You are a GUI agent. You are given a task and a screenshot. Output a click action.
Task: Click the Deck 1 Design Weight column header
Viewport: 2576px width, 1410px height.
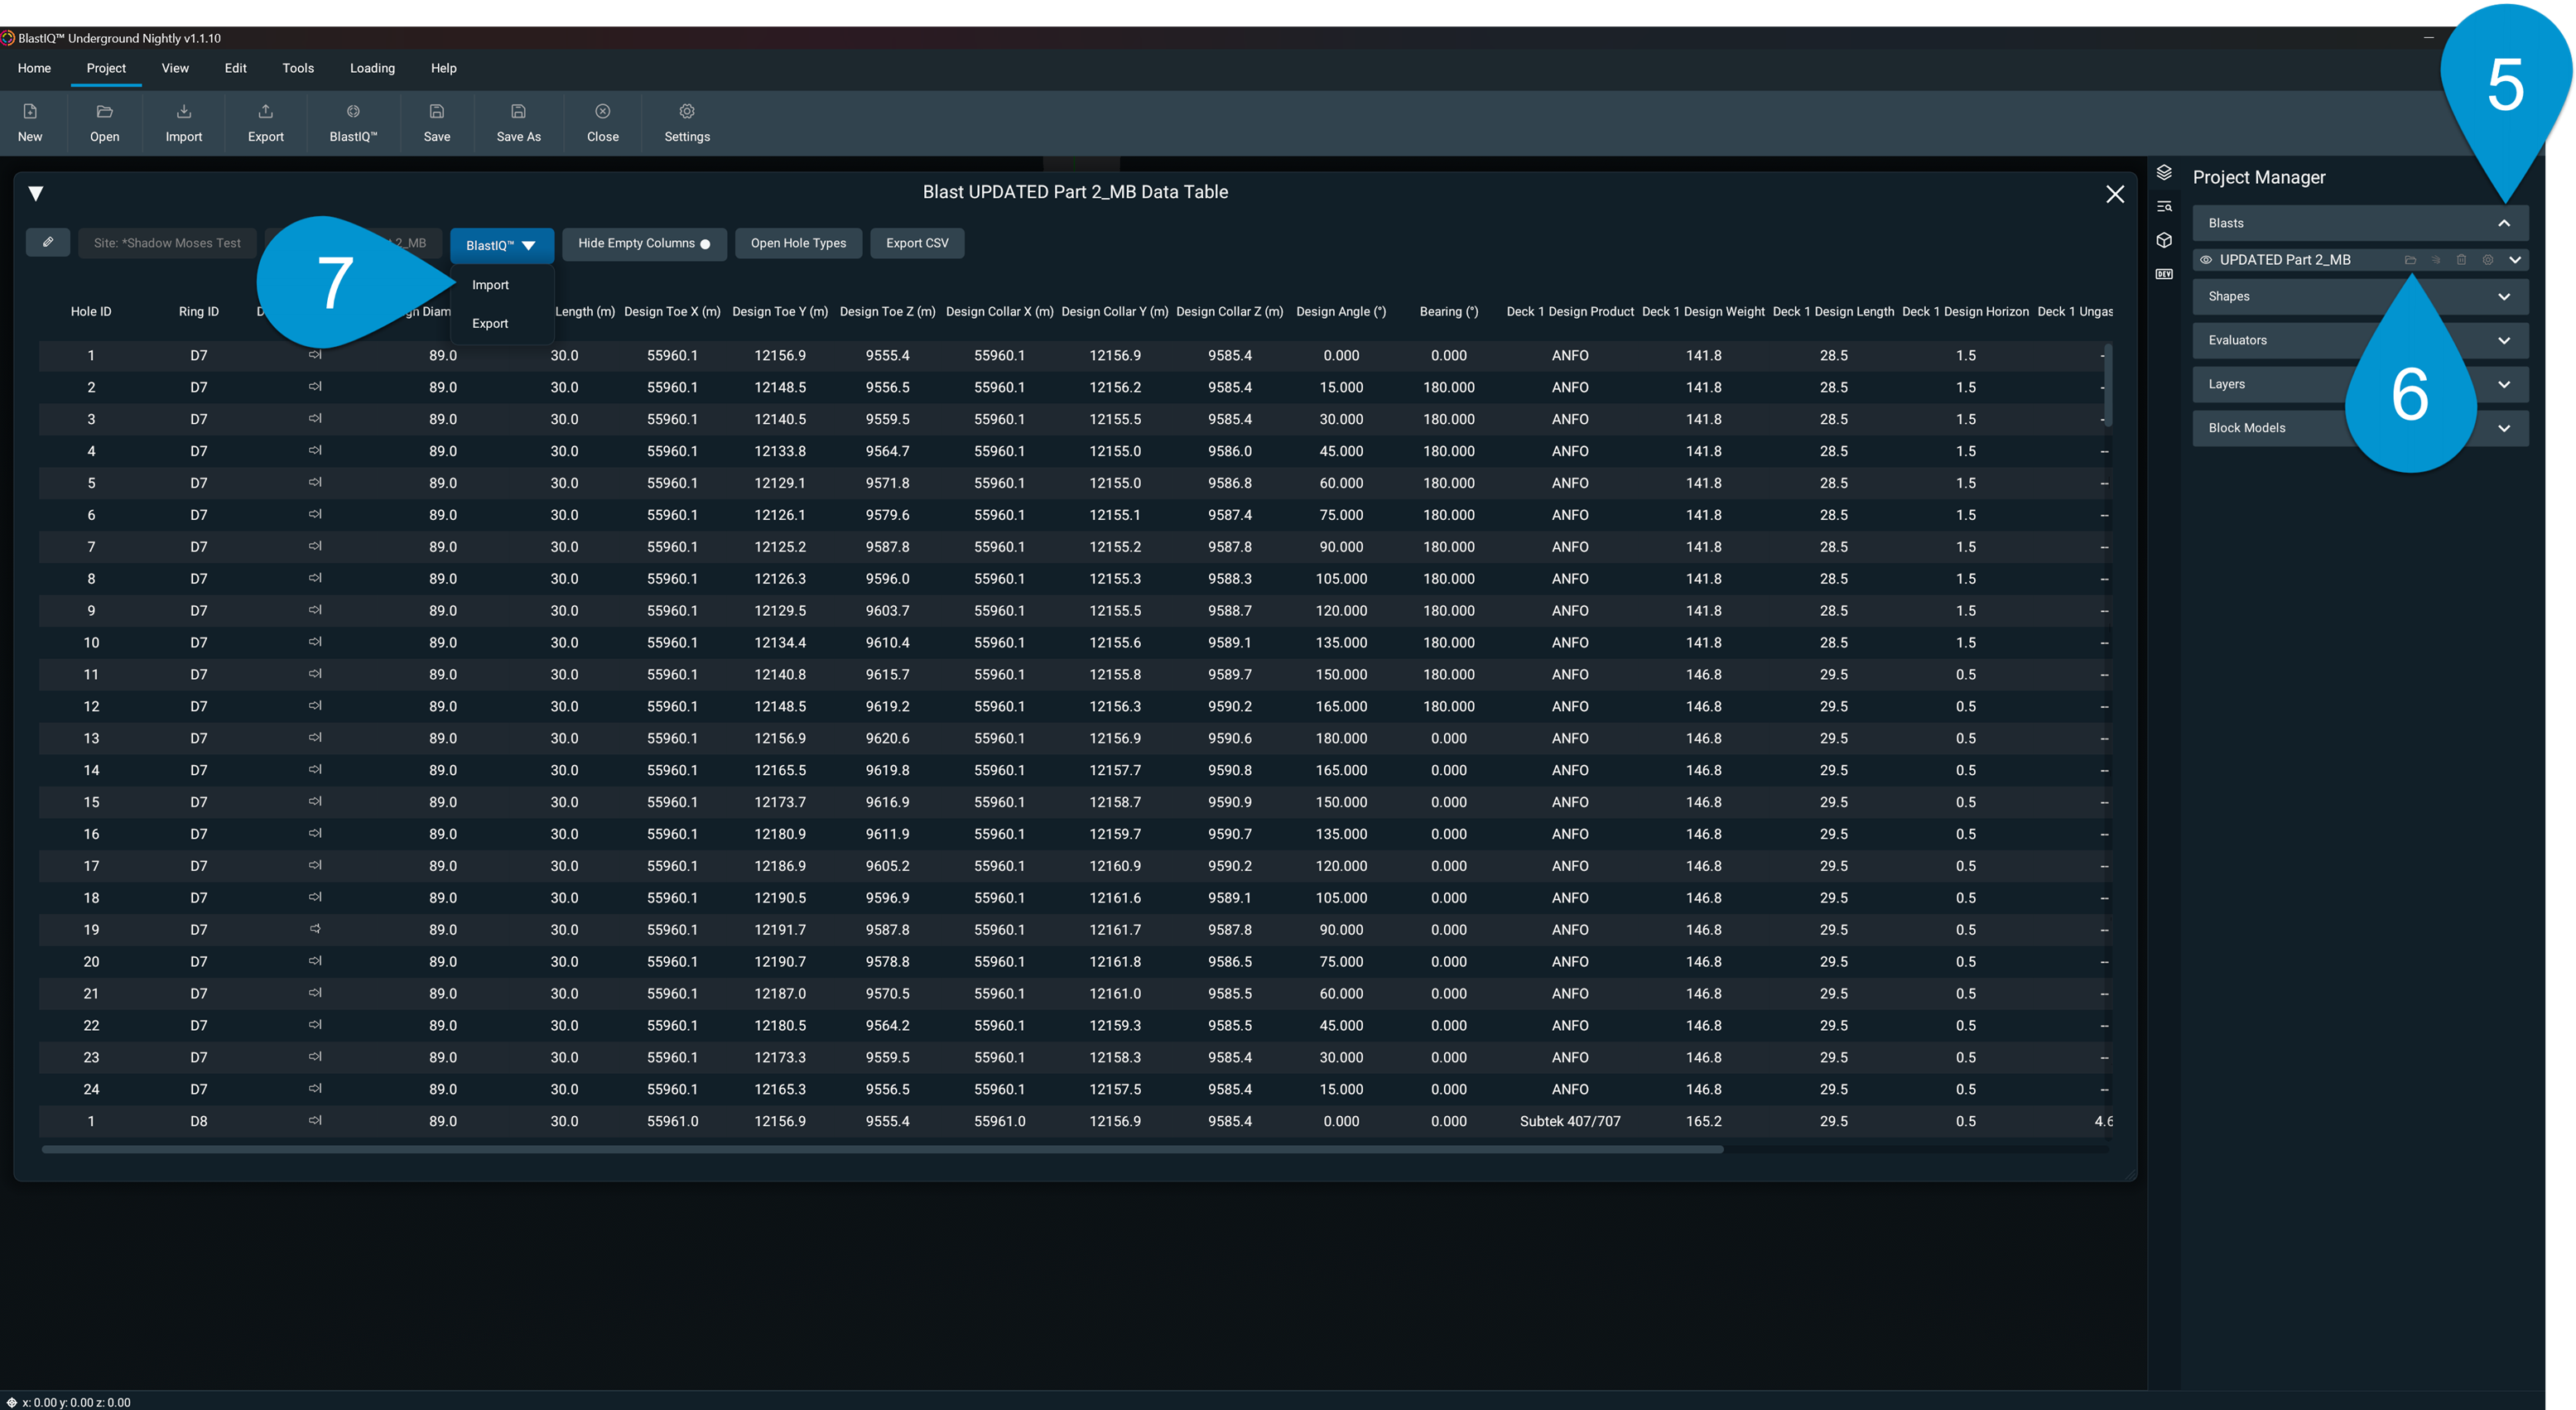click(1703, 312)
